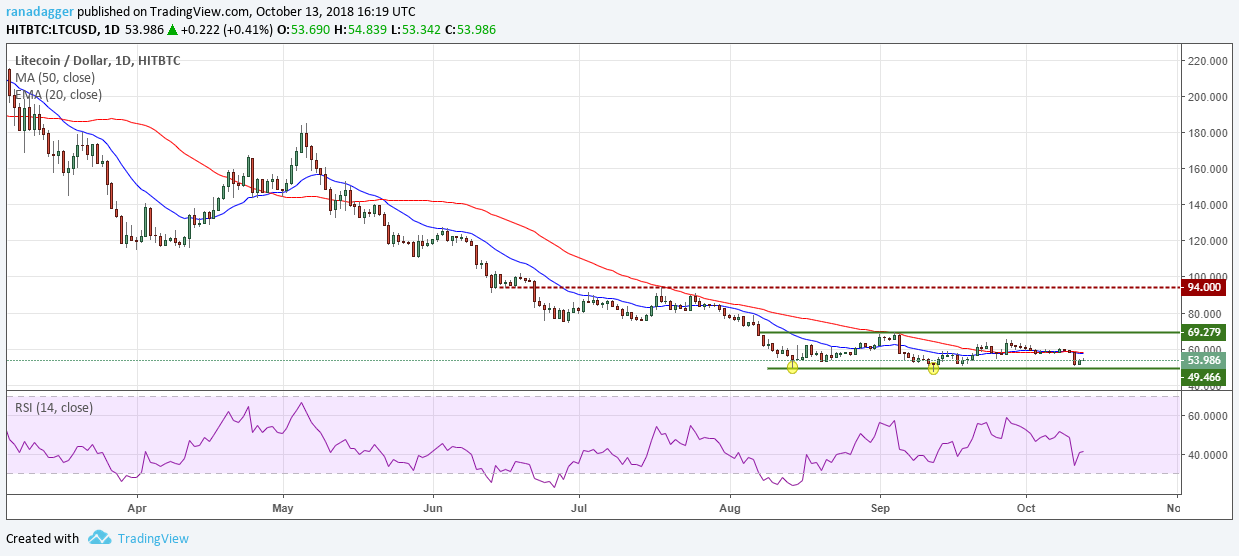Click the 100.000 price axis label
This screenshot has width=1239, height=556.
pos(1208,276)
